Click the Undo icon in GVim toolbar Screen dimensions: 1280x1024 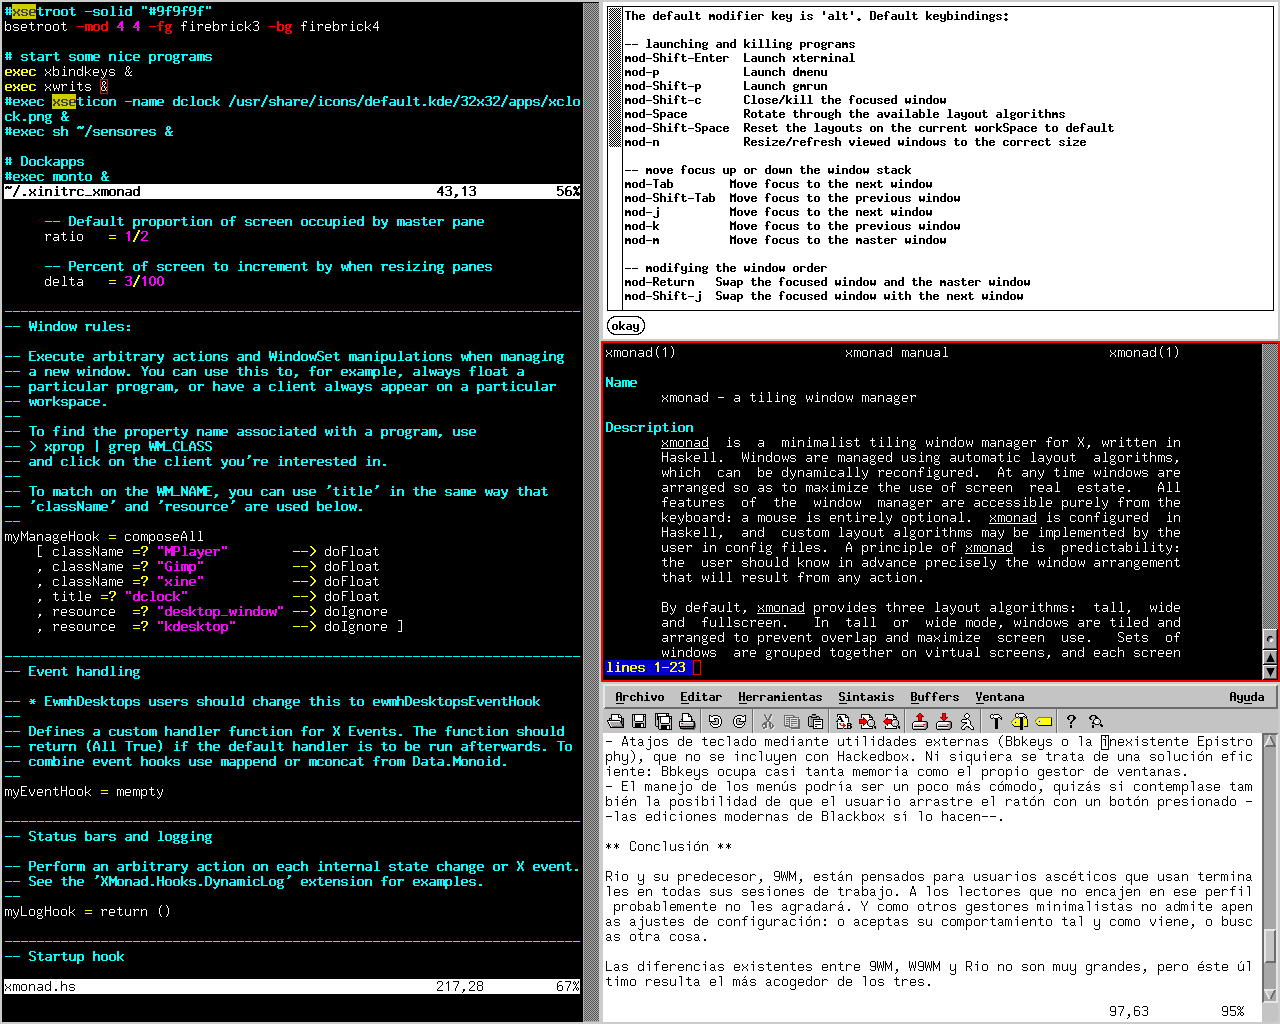coord(715,721)
